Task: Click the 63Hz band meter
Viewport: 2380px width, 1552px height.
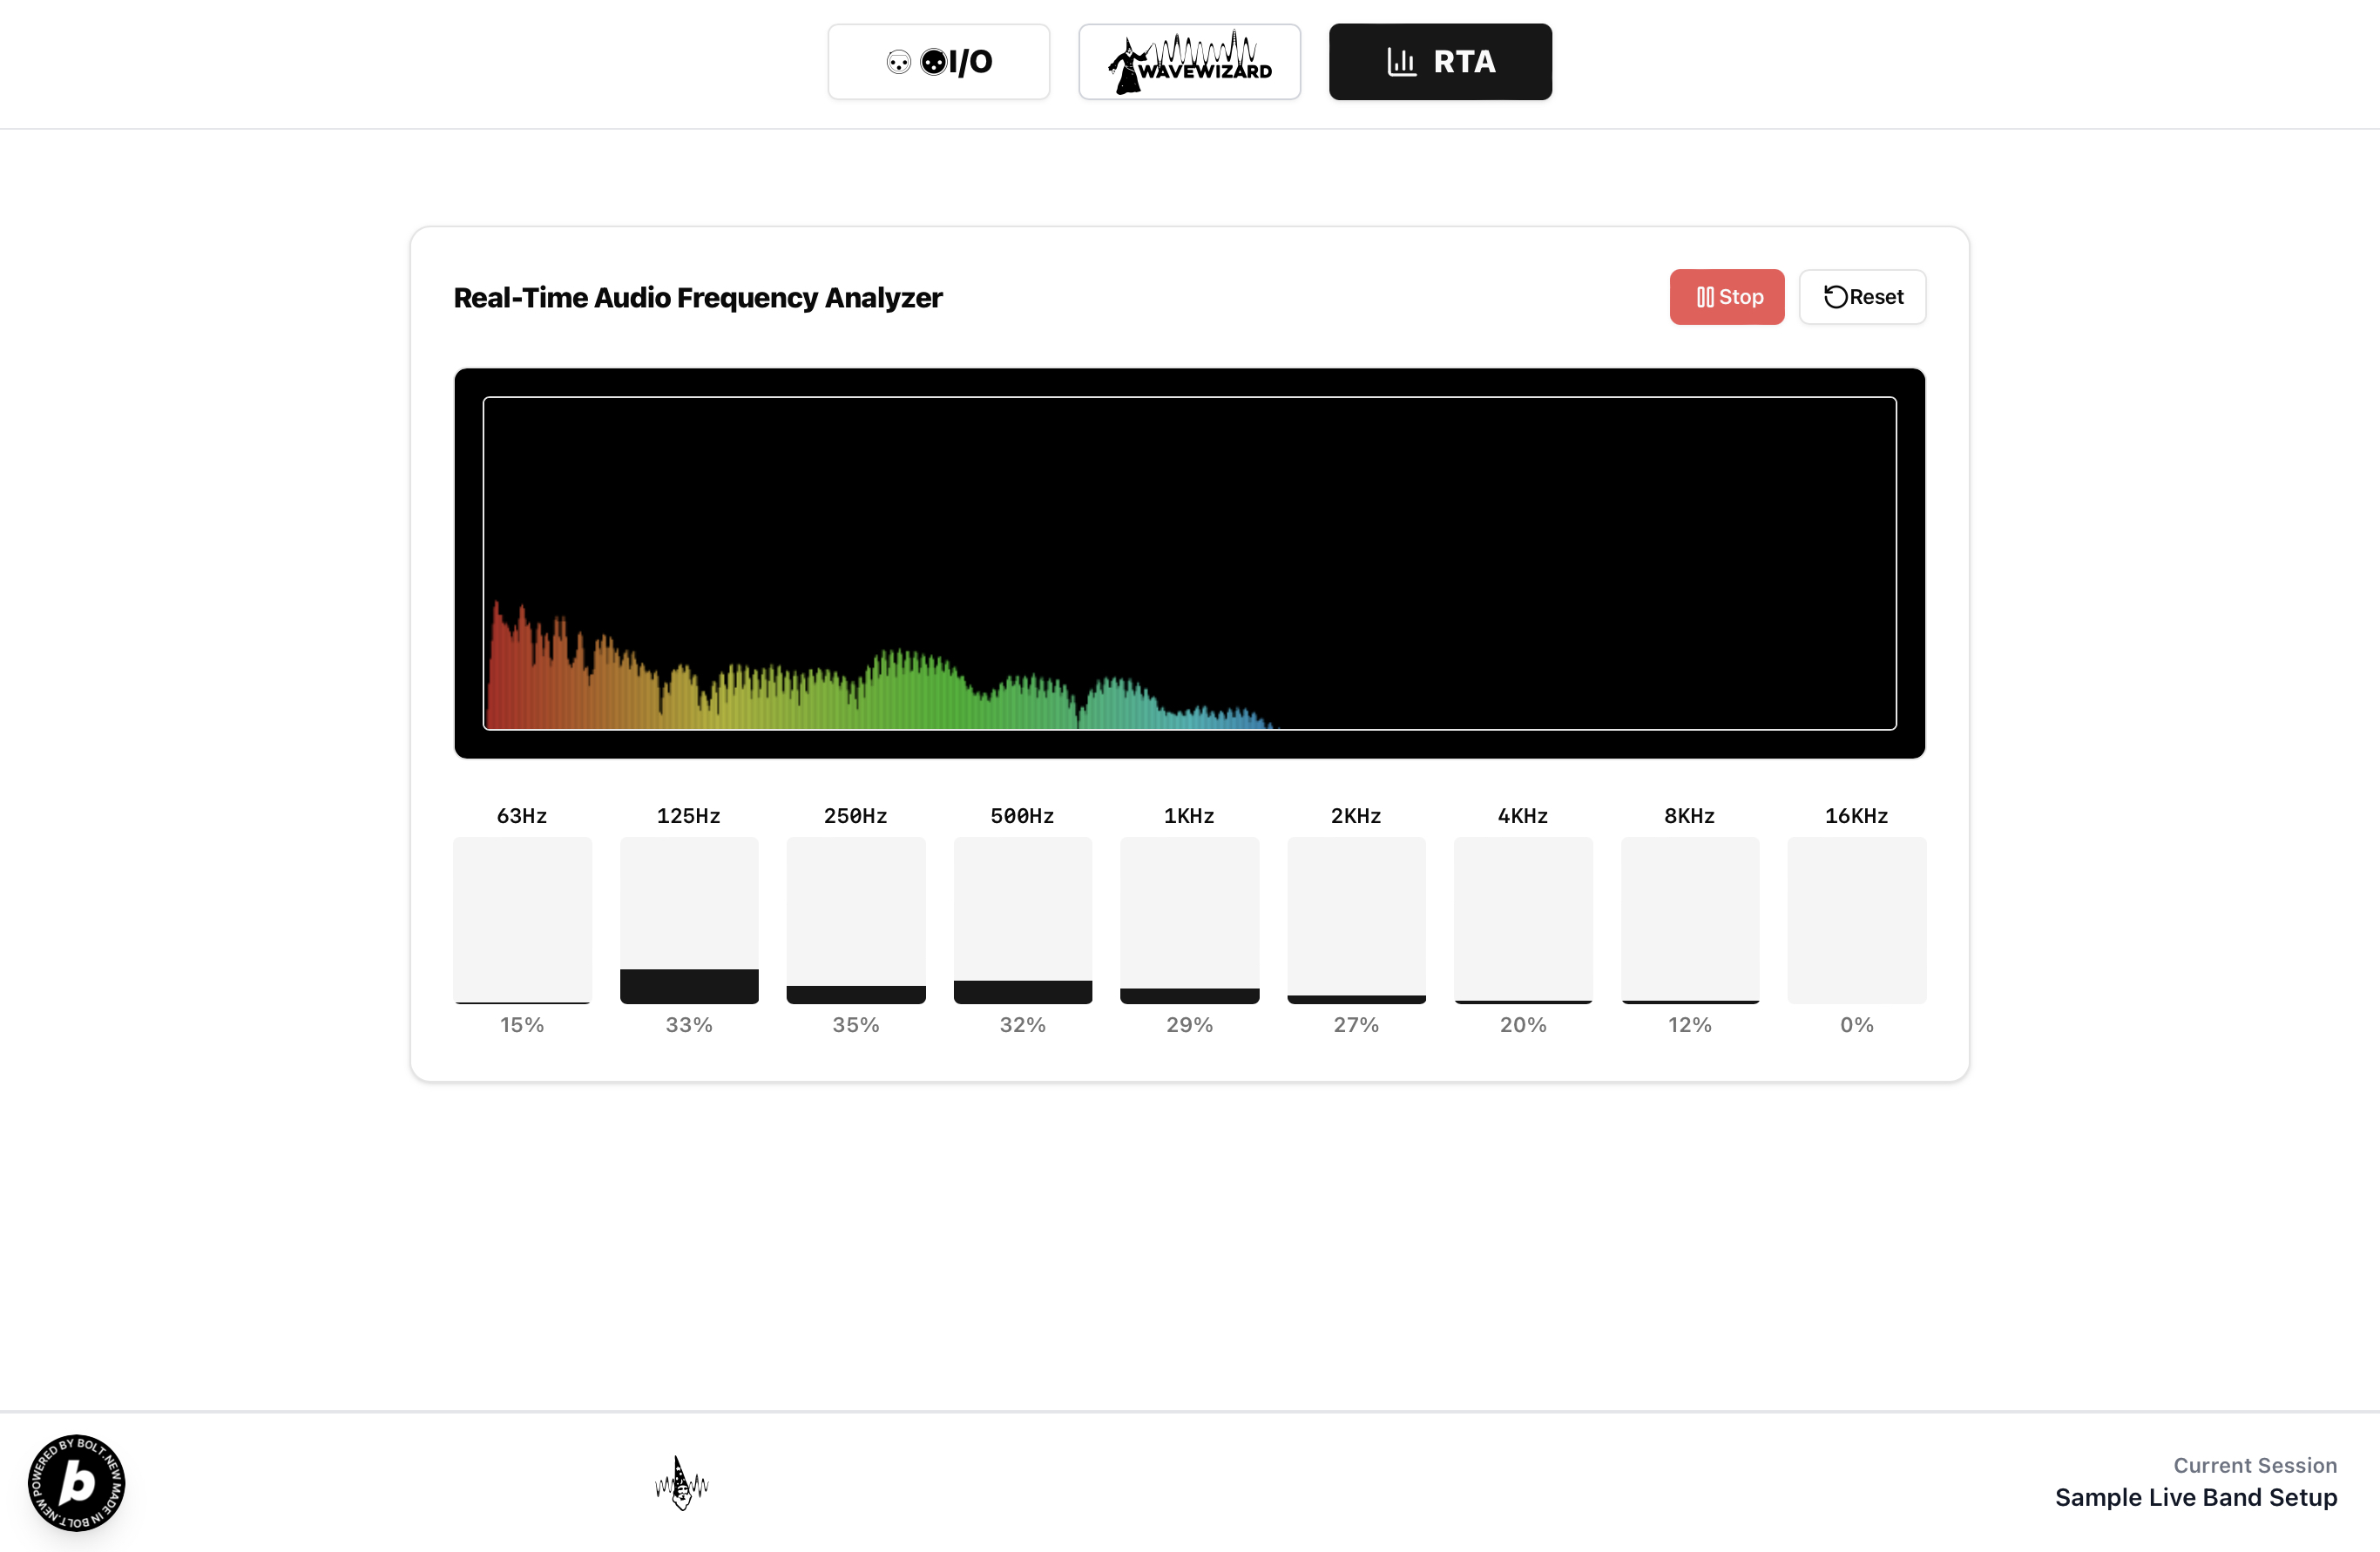Action: (522, 920)
